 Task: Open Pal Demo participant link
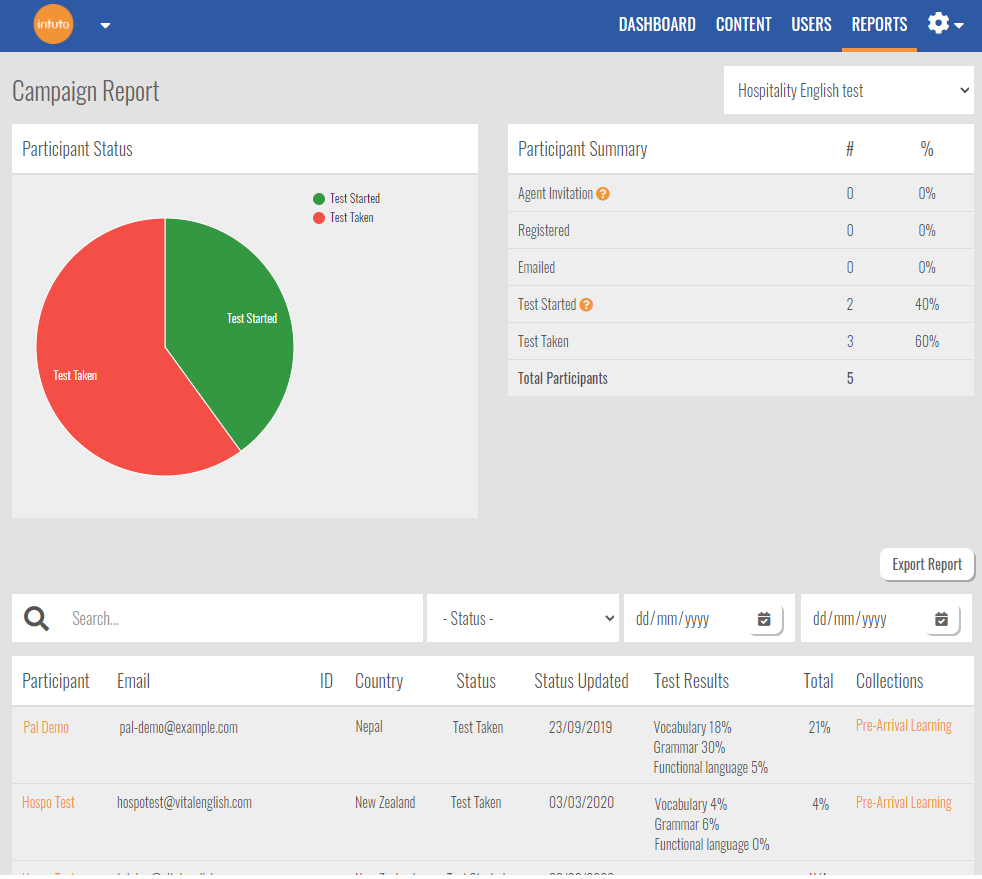tap(46, 728)
